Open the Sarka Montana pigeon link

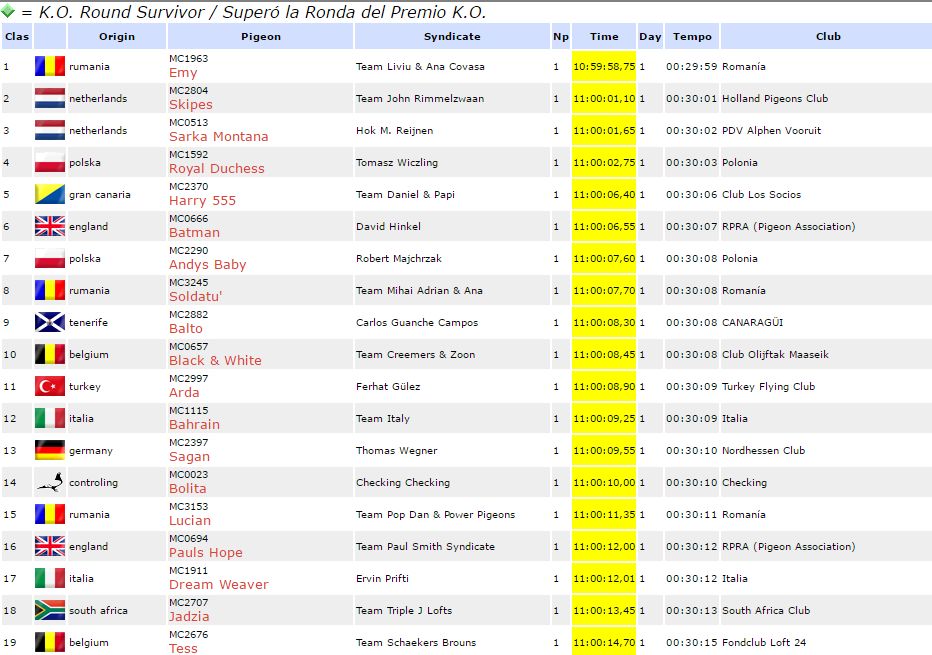click(219, 137)
